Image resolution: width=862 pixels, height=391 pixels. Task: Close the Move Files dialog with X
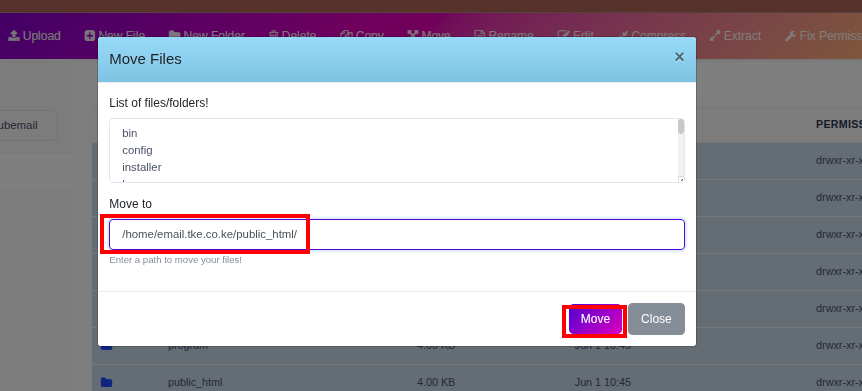coord(679,57)
